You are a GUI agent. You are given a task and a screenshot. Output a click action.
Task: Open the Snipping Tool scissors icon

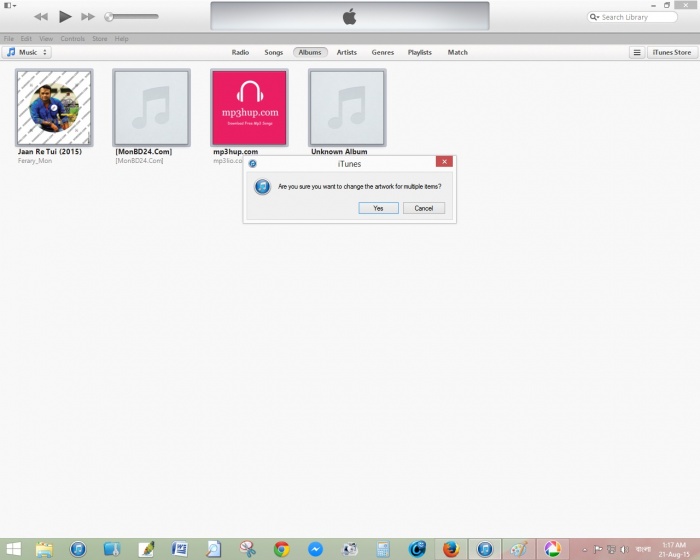point(247,549)
